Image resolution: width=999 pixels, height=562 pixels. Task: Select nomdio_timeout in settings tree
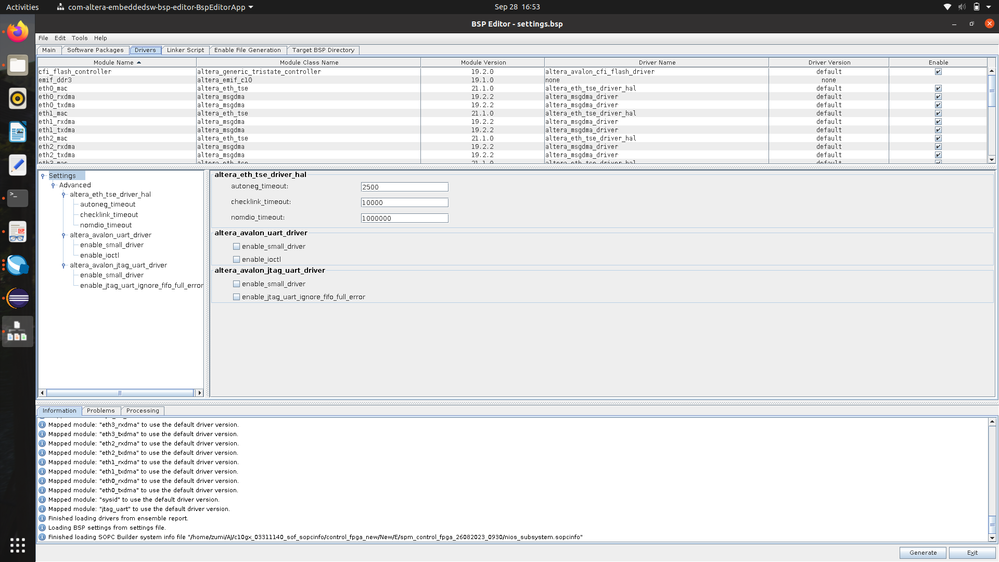[x=106, y=225]
